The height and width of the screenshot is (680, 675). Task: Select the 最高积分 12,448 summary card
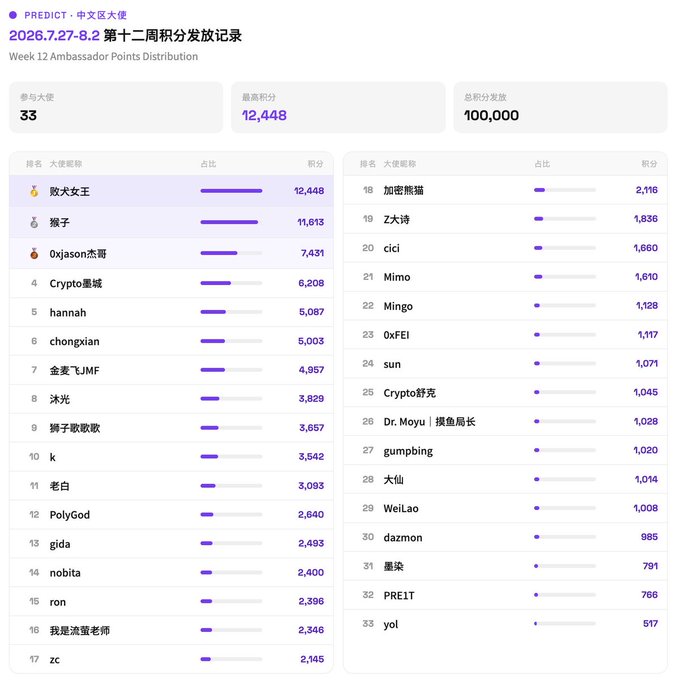[x=338, y=107]
